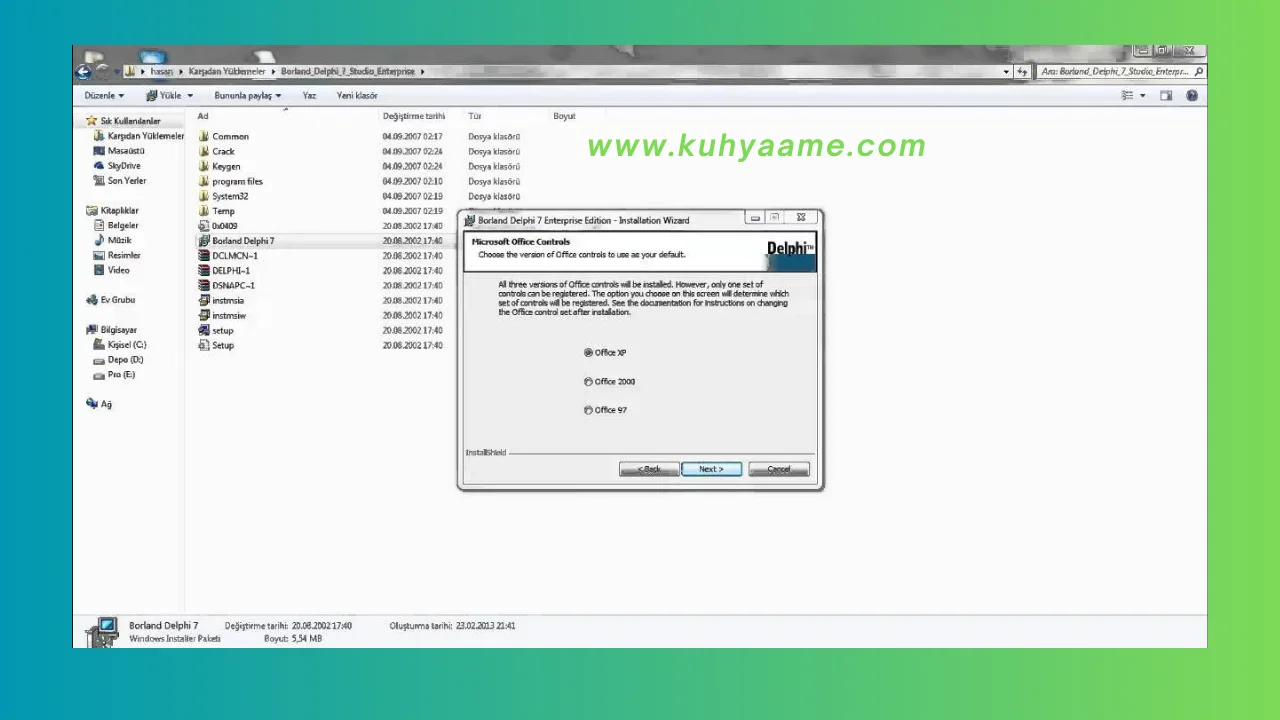This screenshot has height=720, width=1280.
Task: Open Sık Kullanılanlar in the sidebar
Action: click(130, 121)
